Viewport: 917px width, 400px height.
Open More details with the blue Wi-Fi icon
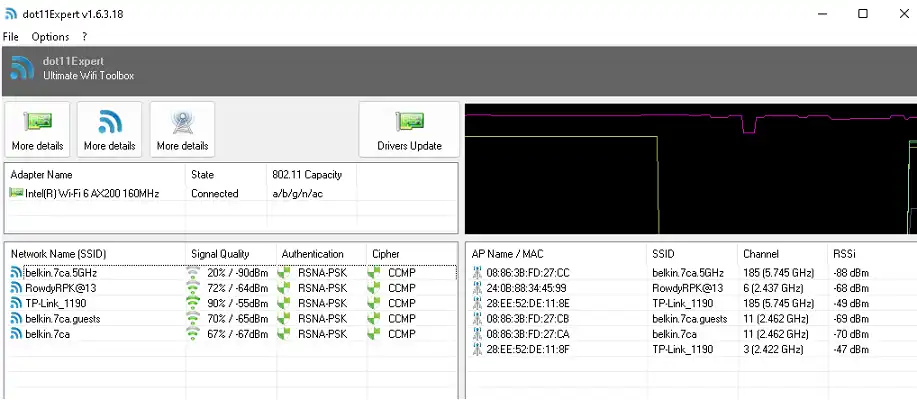[x=109, y=130]
